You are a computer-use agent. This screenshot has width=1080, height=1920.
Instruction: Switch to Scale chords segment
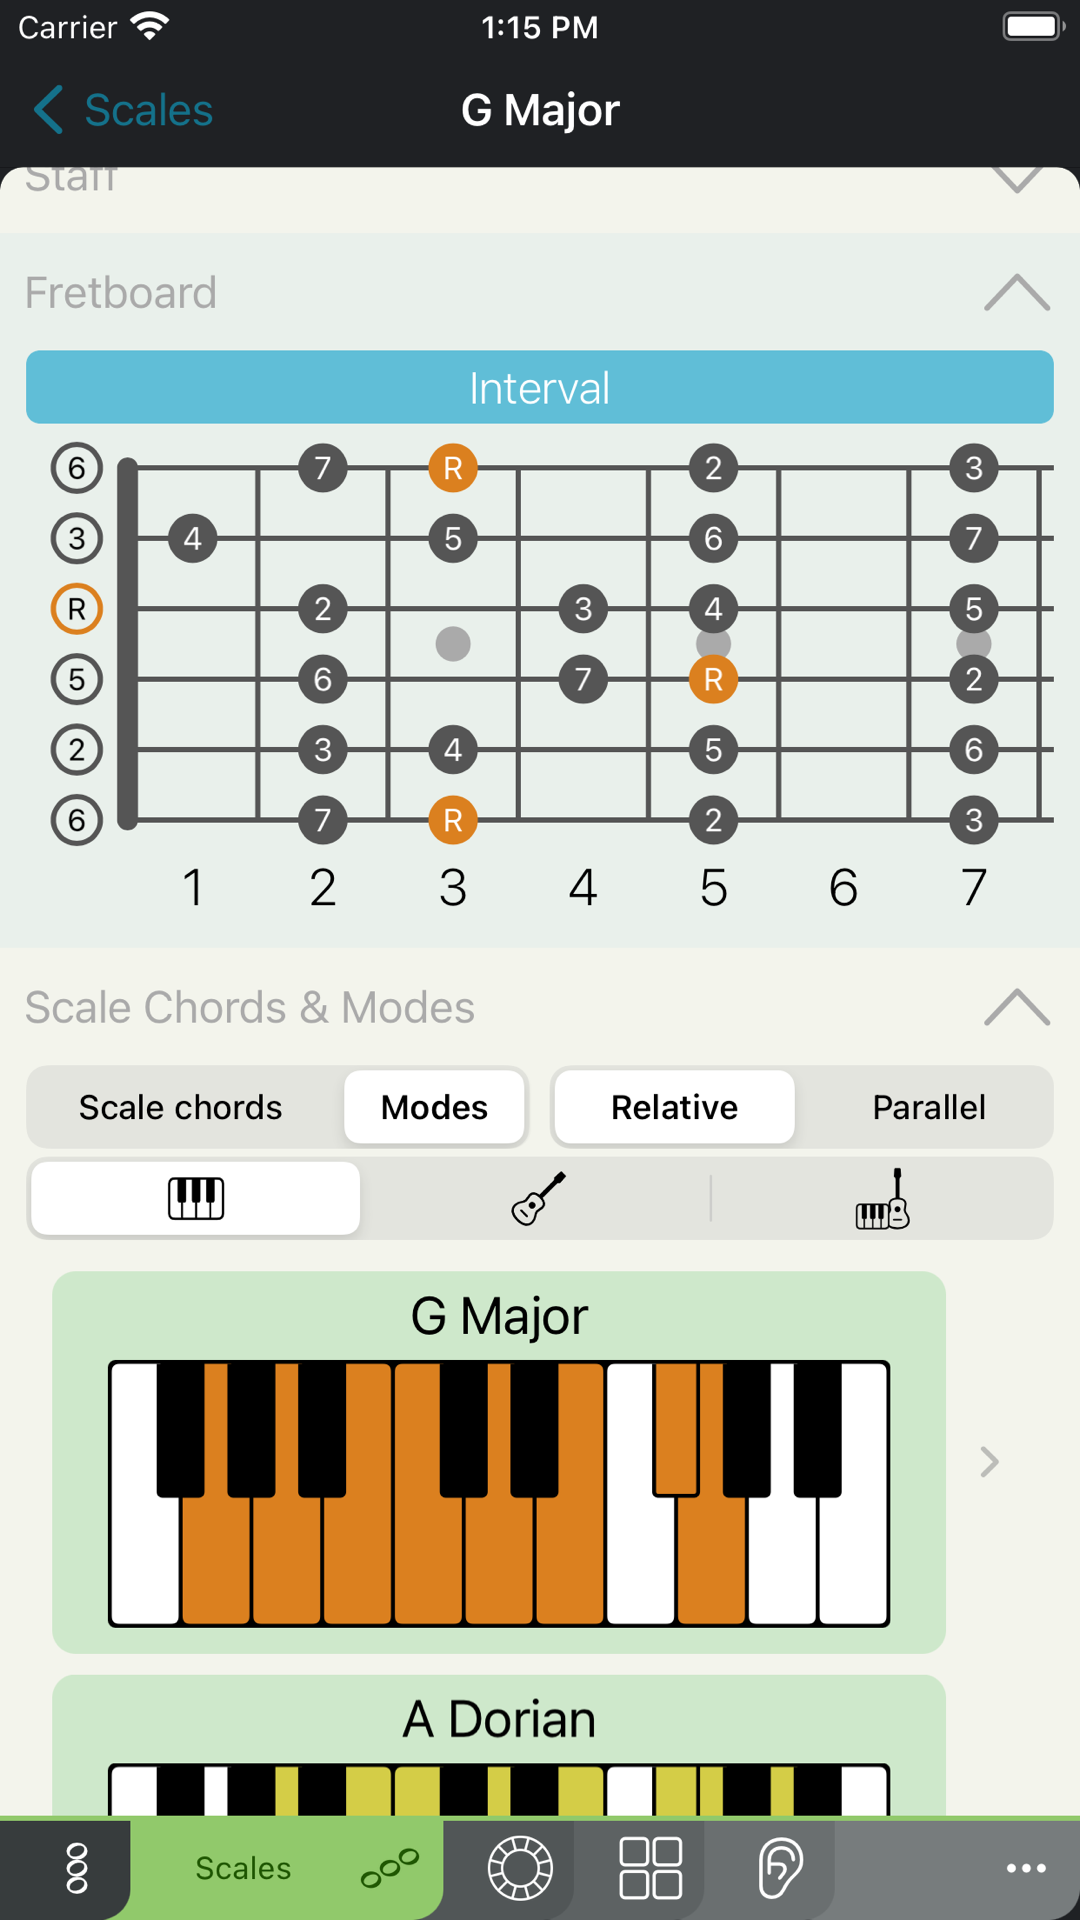click(181, 1107)
